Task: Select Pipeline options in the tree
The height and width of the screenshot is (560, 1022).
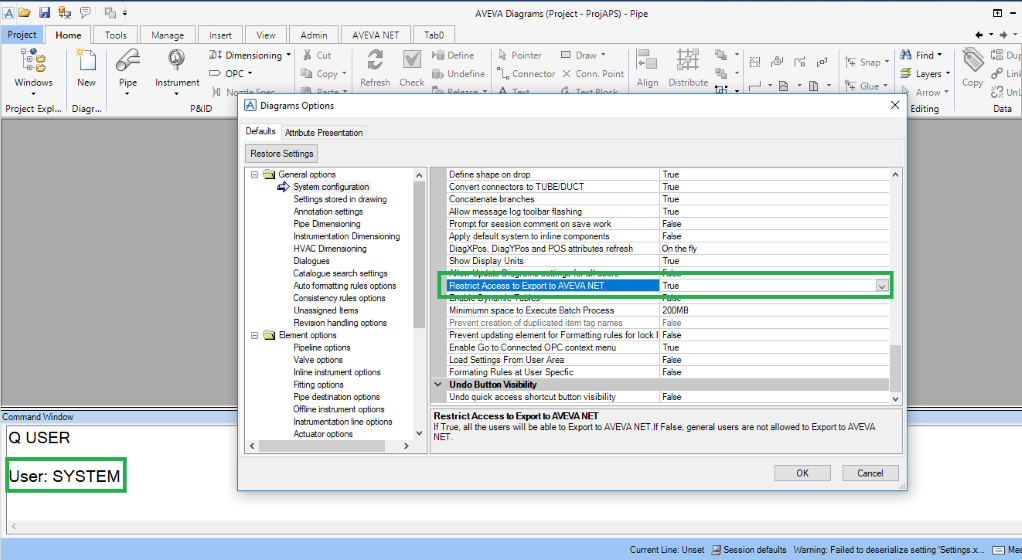Action: (322, 348)
